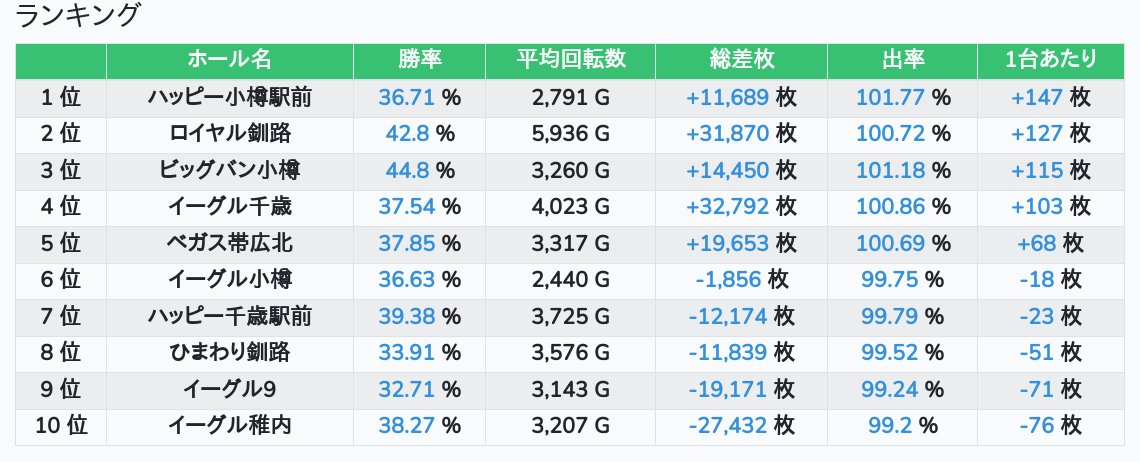Image resolution: width=1140 pixels, height=462 pixels.
Task: Click the イーグル稚内 hall name
Action: point(229,426)
